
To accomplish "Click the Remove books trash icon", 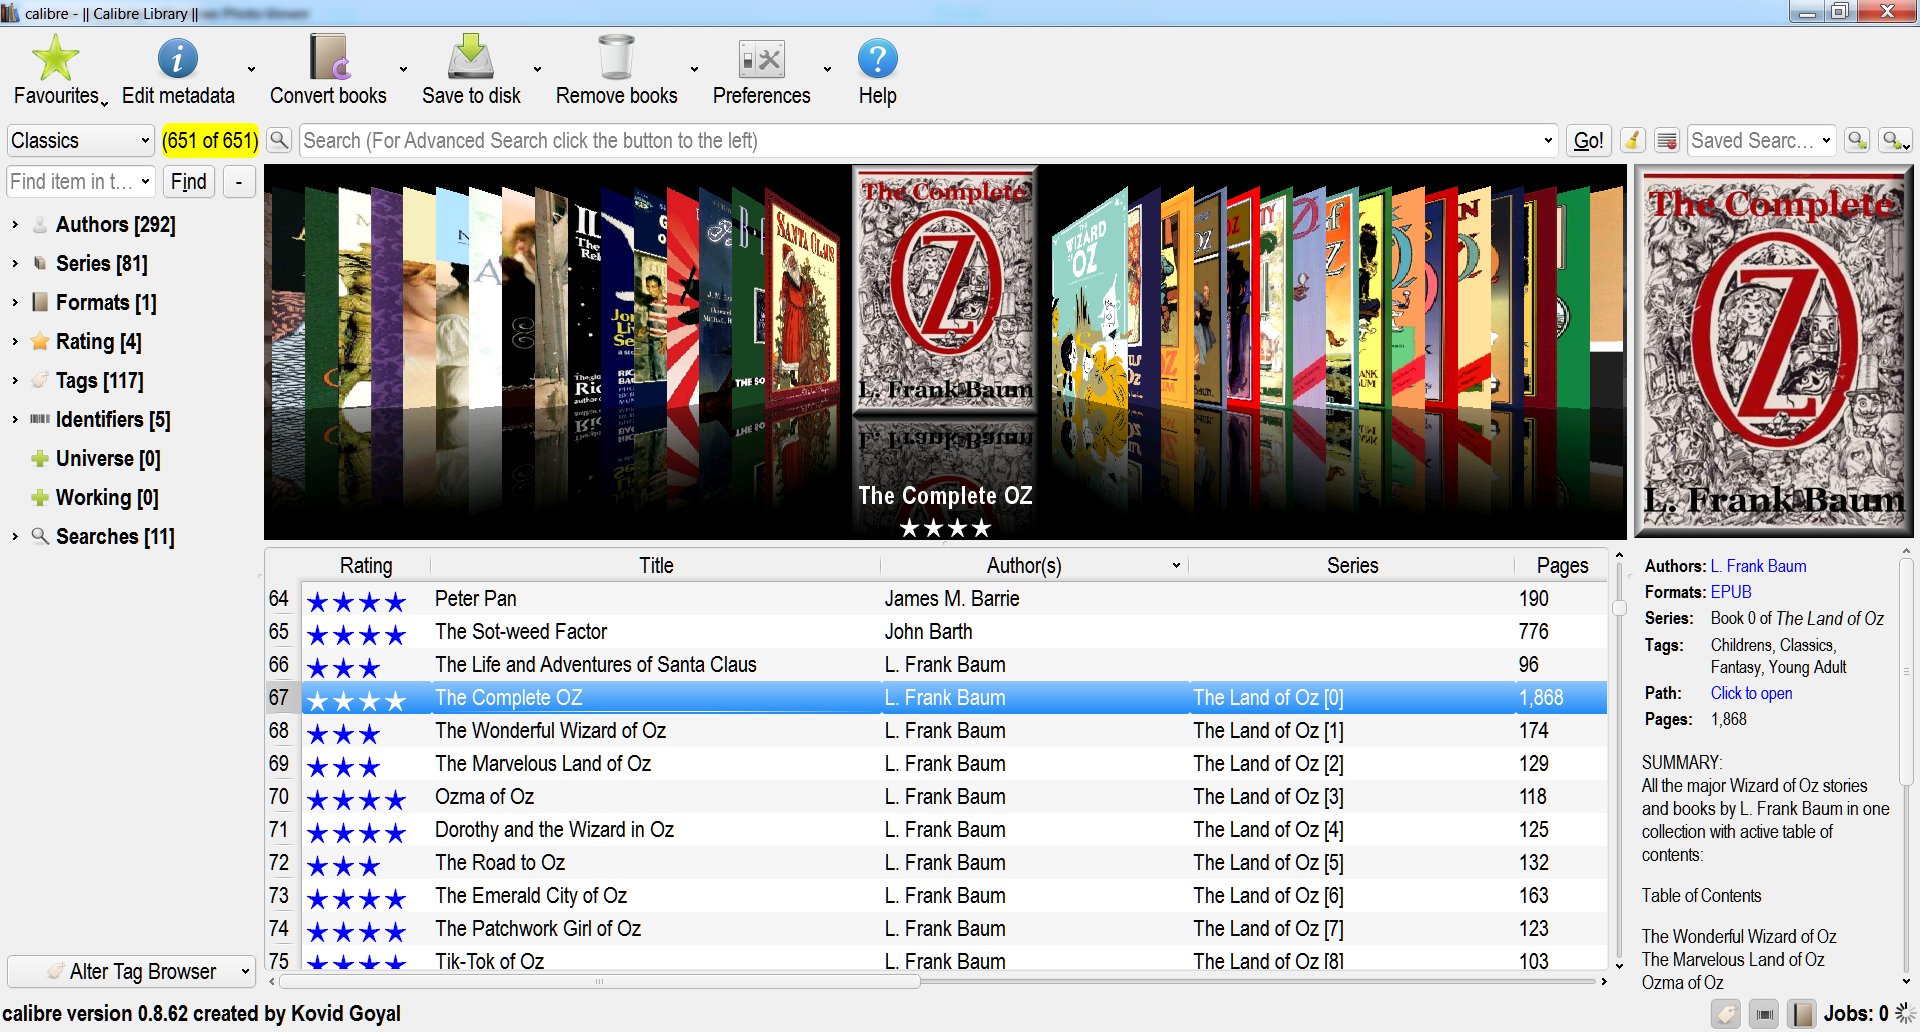I will (x=616, y=58).
